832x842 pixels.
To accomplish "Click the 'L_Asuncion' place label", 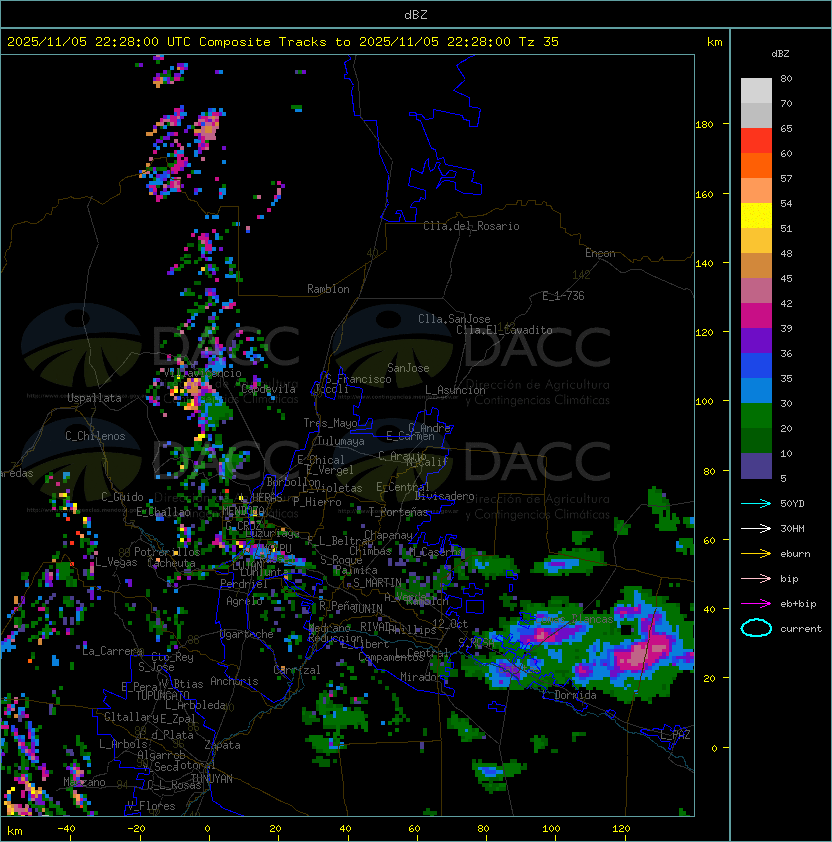I will [x=455, y=390].
